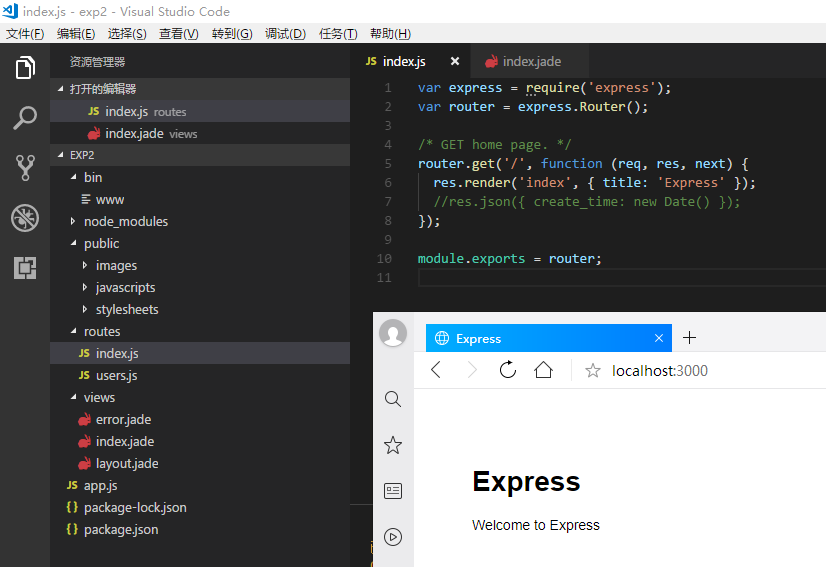Image resolution: width=826 pixels, height=567 pixels.
Task: Open the Source Control view
Action: [x=25, y=168]
